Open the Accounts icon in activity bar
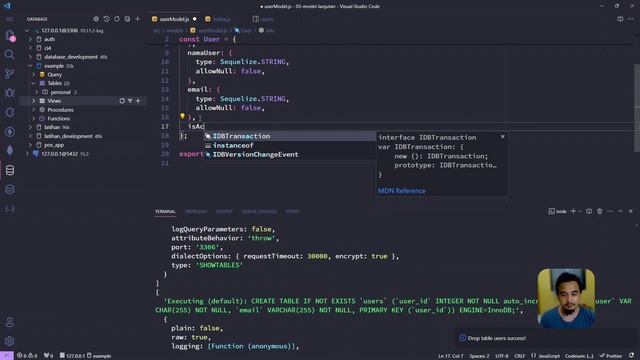This screenshot has width=640, height=360. 9,322
